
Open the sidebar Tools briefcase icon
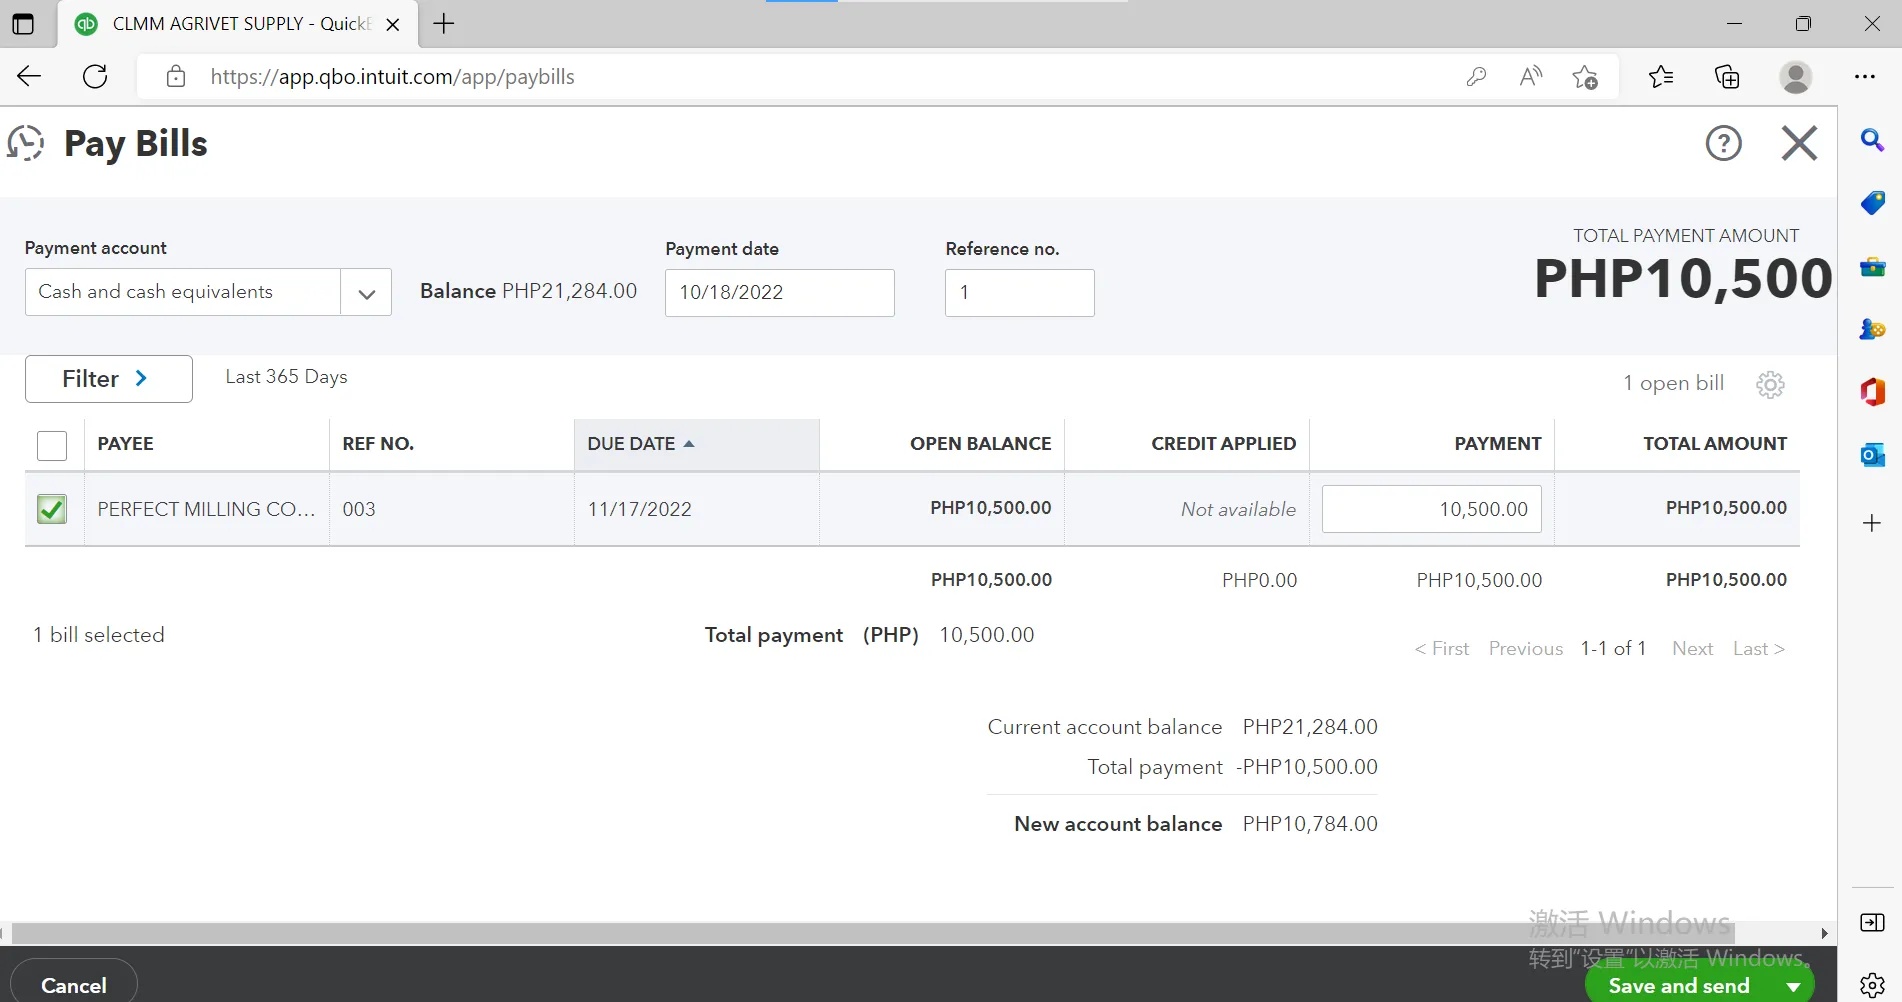(x=1872, y=267)
